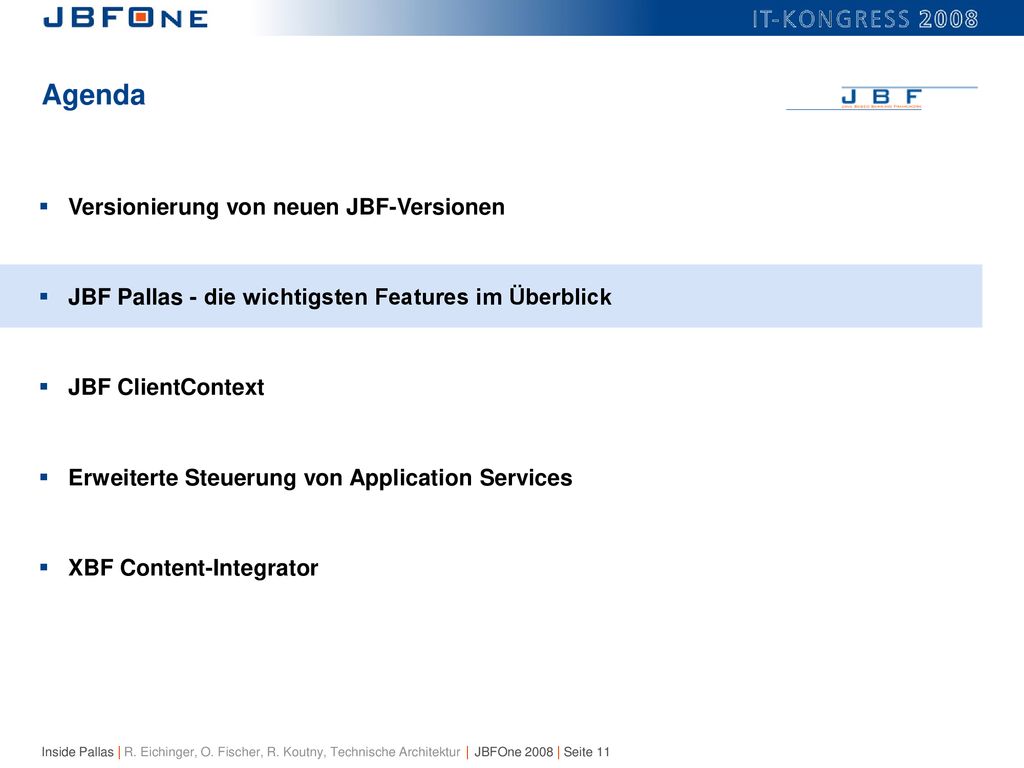Click the small JBF logo beside Agenda
The width and height of the screenshot is (1024, 768).
[882, 98]
